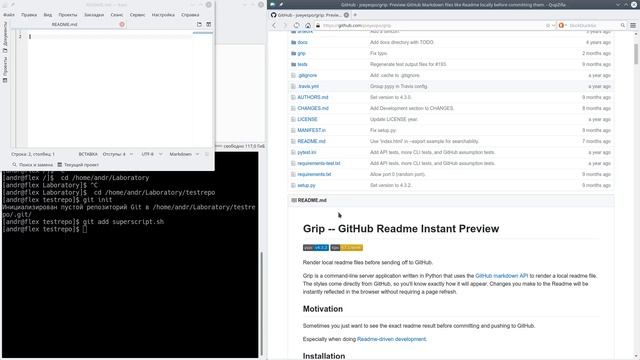The width and height of the screenshot is (640, 360).
Task: Open the AUTHORS.md file
Action: tap(313, 98)
